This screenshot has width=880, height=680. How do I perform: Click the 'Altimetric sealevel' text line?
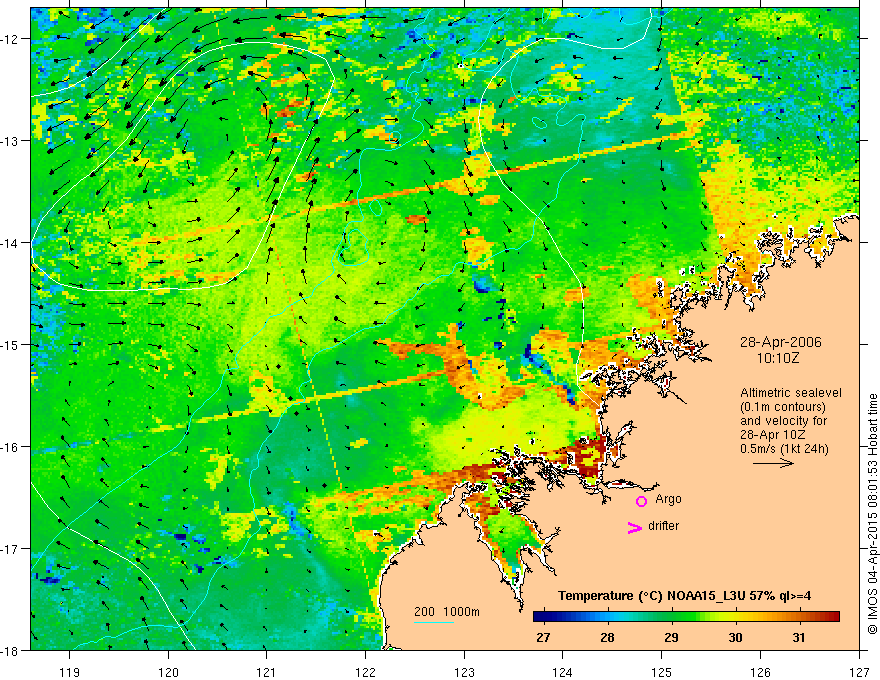coord(791,393)
